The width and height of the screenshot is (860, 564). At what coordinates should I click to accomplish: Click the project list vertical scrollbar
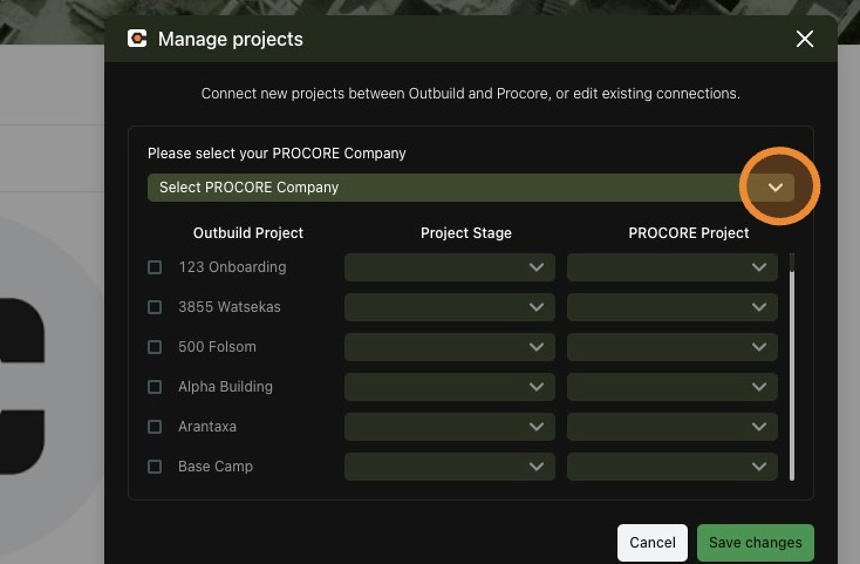(x=791, y=367)
